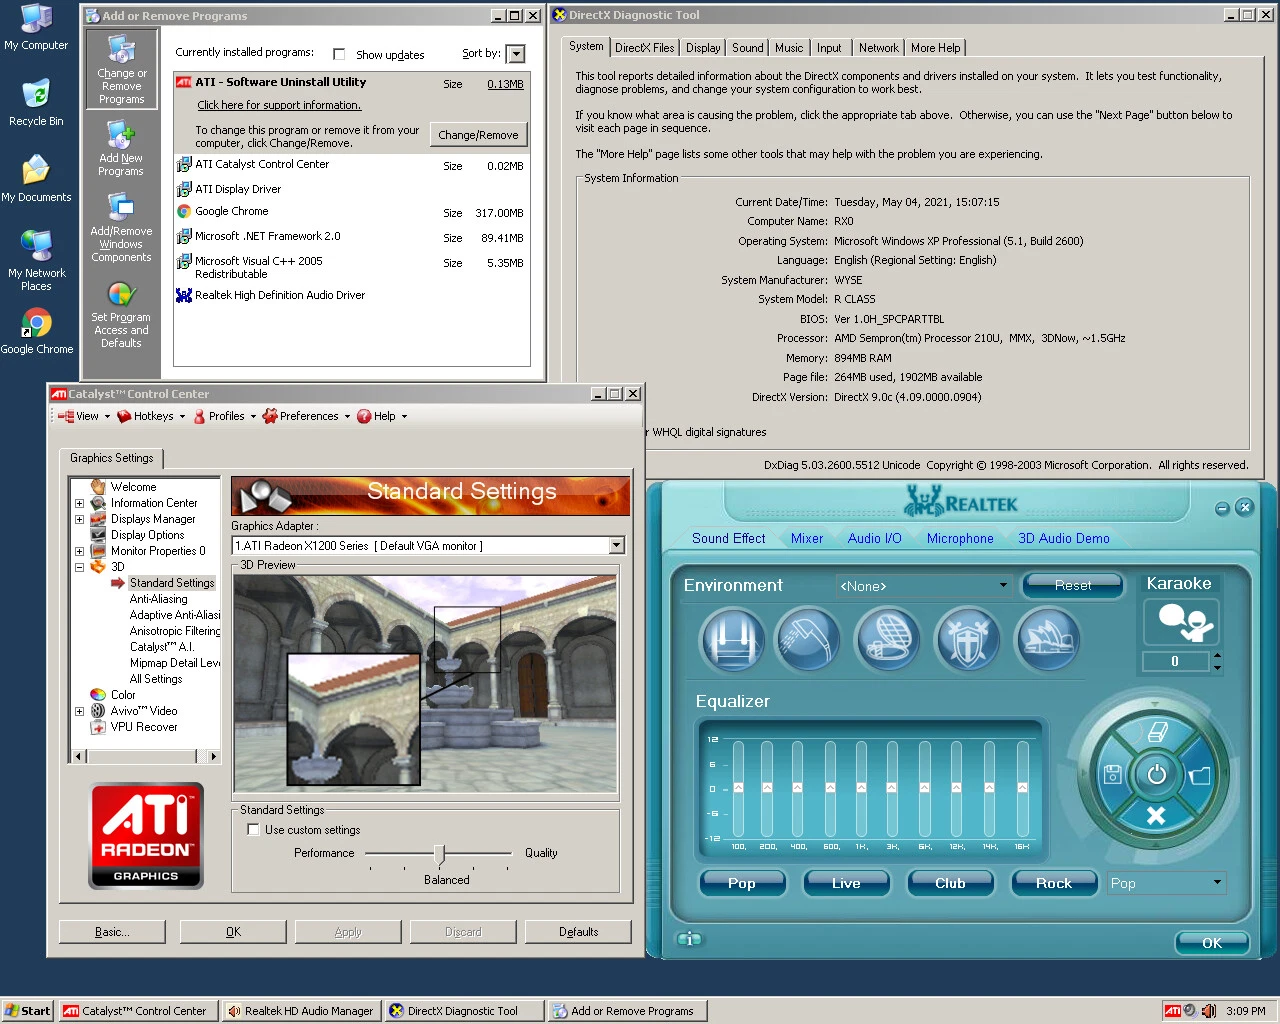This screenshot has height=1024, width=1280.
Task: Expand the Displays Manager tree node
Action: pyautogui.click(x=79, y=519)
